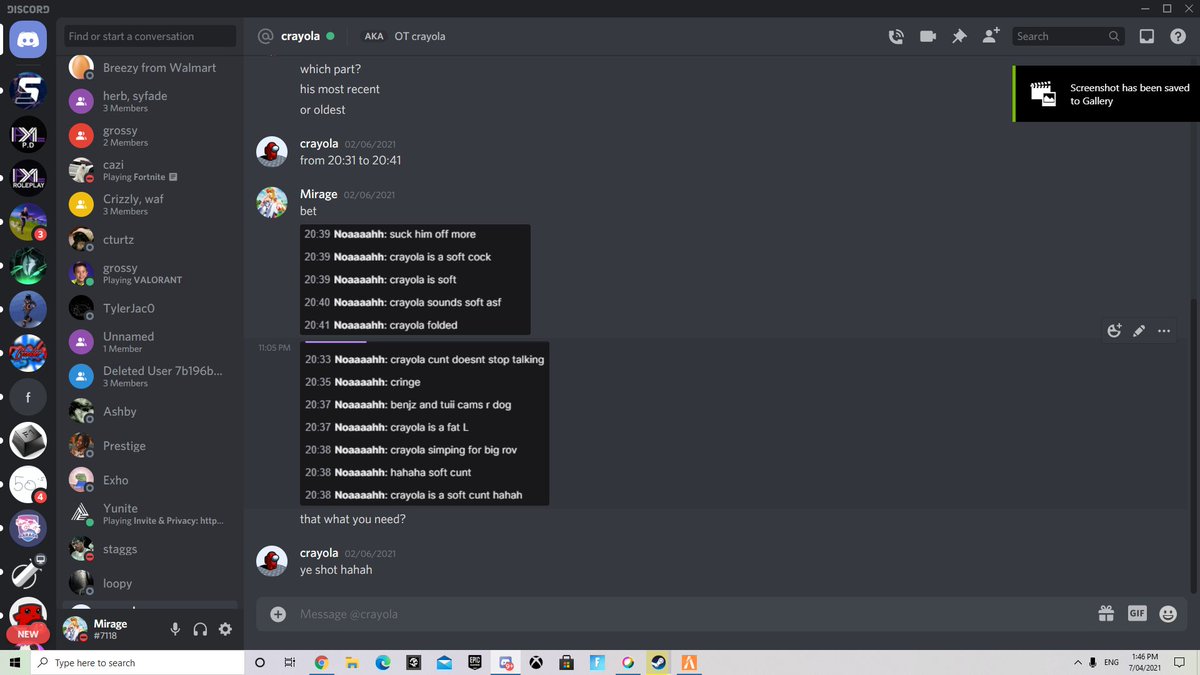The height and width of the screenshot is (675, 1200).
Task: Toggle headphone deafen
Action: [200, 629]
